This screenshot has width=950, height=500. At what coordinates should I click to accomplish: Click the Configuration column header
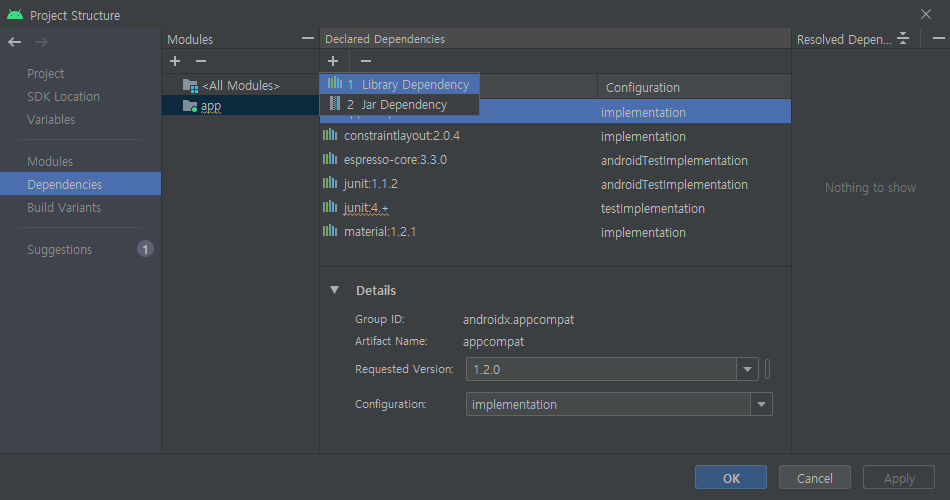643,87
